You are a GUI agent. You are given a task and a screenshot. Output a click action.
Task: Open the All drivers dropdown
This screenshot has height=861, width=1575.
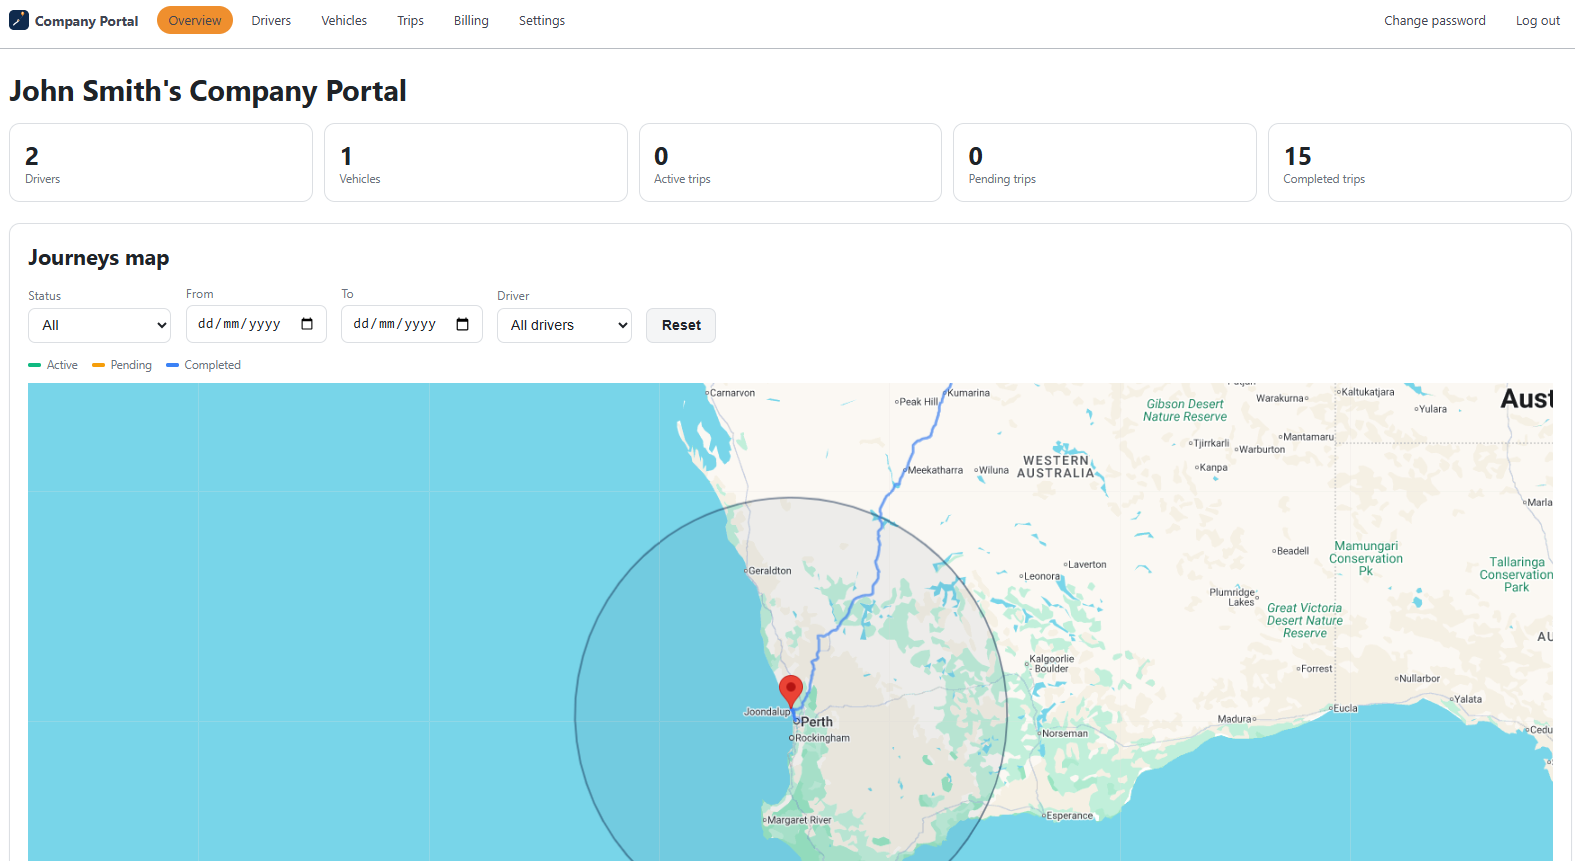point(564,325)
